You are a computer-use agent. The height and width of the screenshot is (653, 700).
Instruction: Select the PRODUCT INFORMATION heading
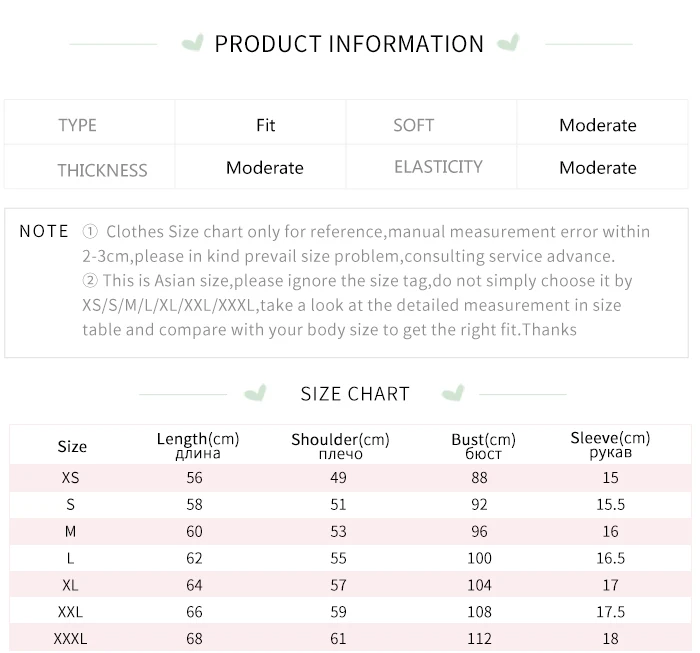coord(349,44)
